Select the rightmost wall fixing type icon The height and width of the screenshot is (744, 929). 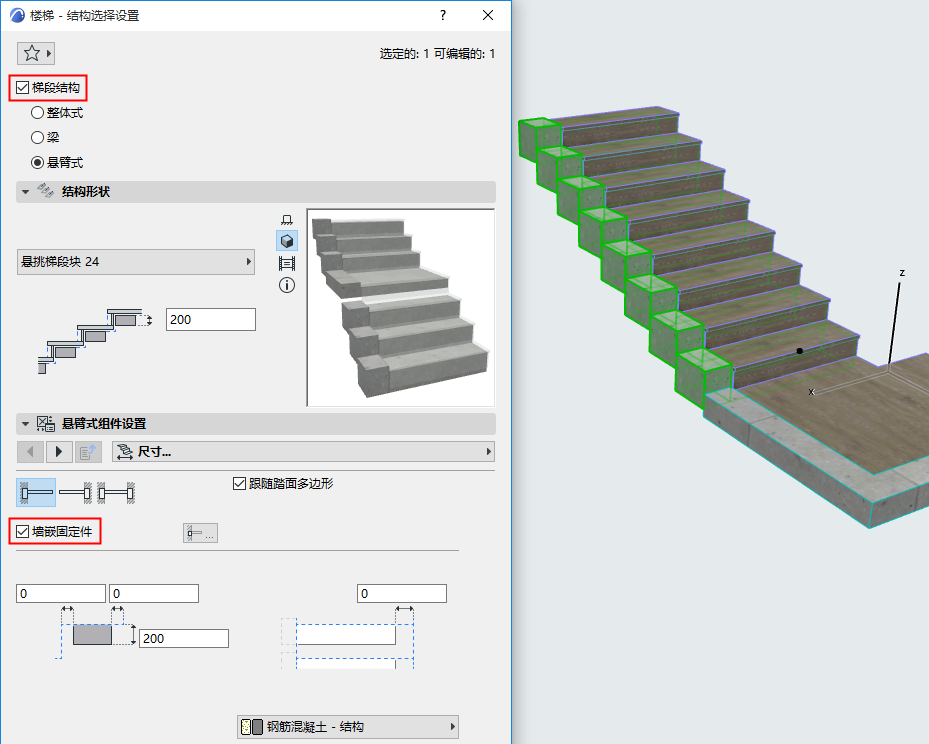115,491
